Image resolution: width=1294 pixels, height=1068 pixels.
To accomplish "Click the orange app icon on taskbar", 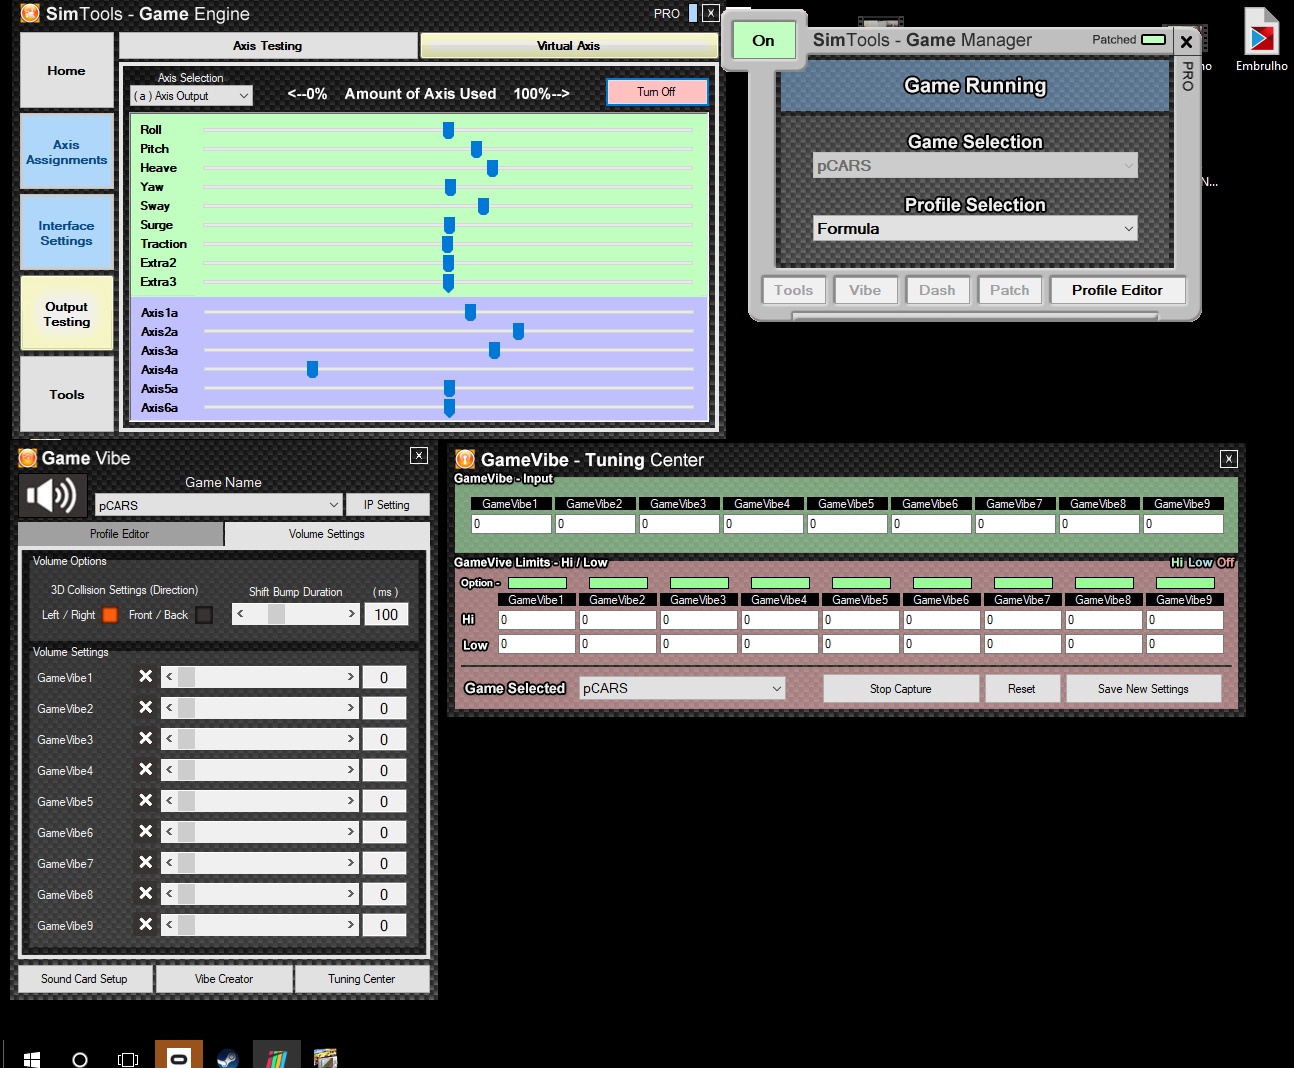I will (x=179, y=1055).
